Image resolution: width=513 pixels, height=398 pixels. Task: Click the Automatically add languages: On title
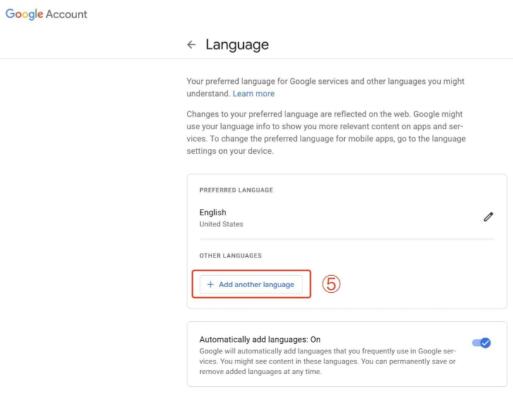(x=260, y=339)
